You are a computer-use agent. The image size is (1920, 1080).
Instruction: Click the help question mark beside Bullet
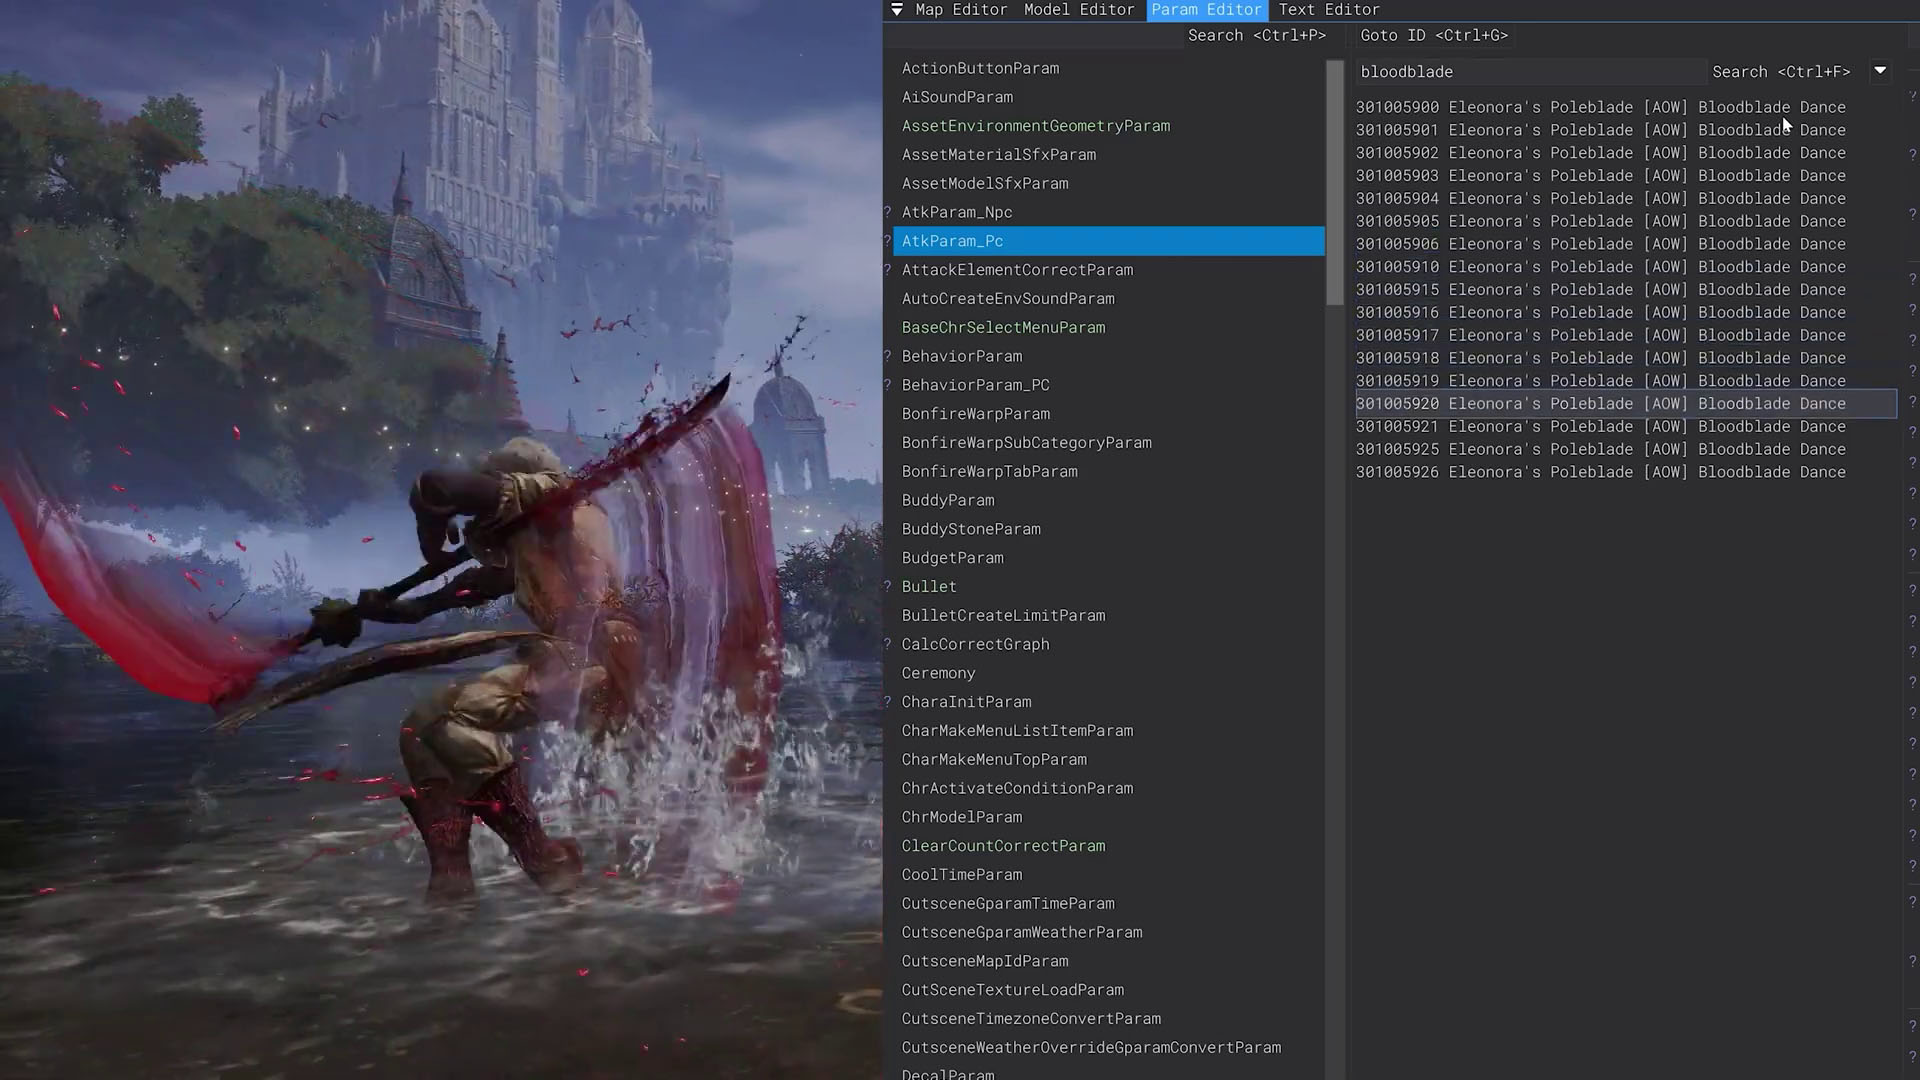tap(888, 587)
